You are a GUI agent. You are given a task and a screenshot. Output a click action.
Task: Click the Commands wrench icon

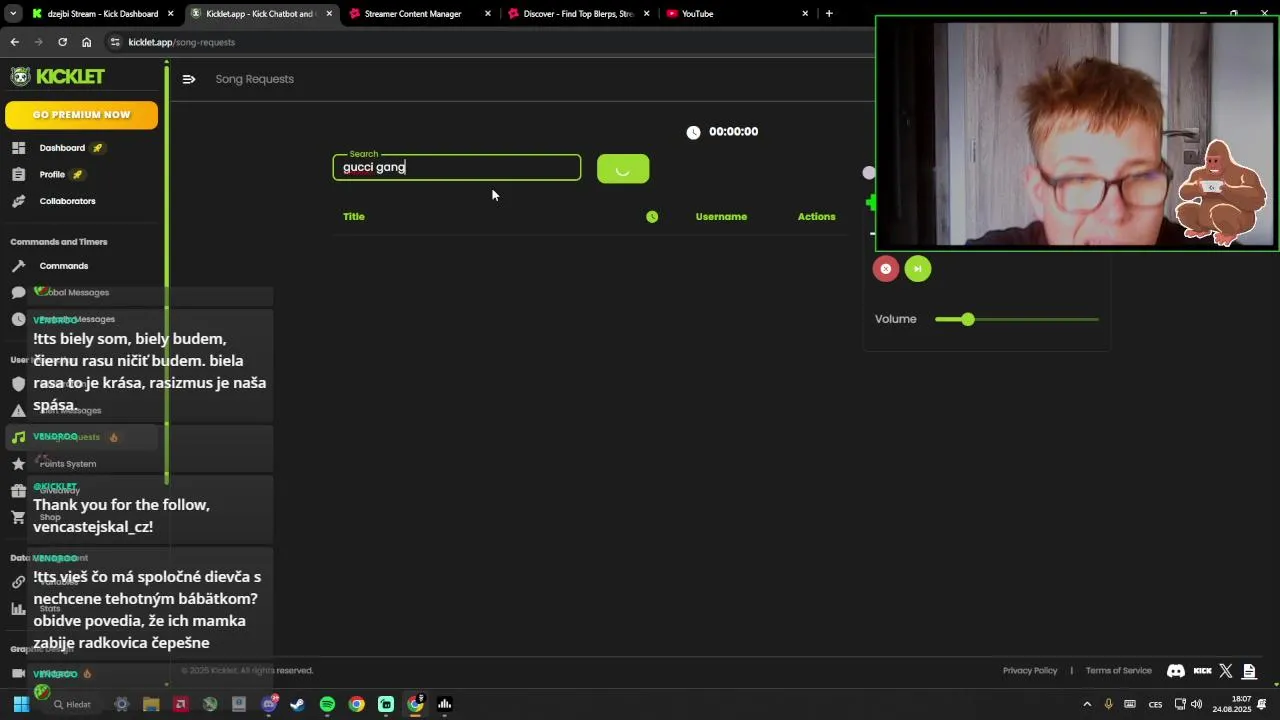(x=18, y=266)
